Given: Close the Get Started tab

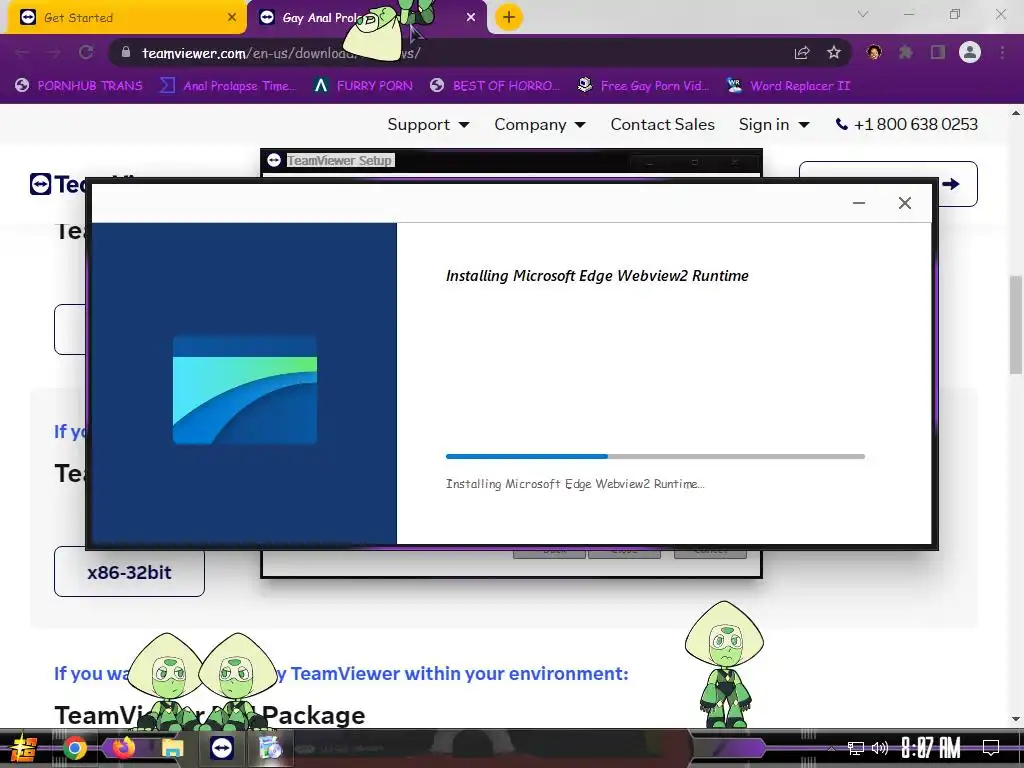Looking at the screenshot, I should point(232,18).
